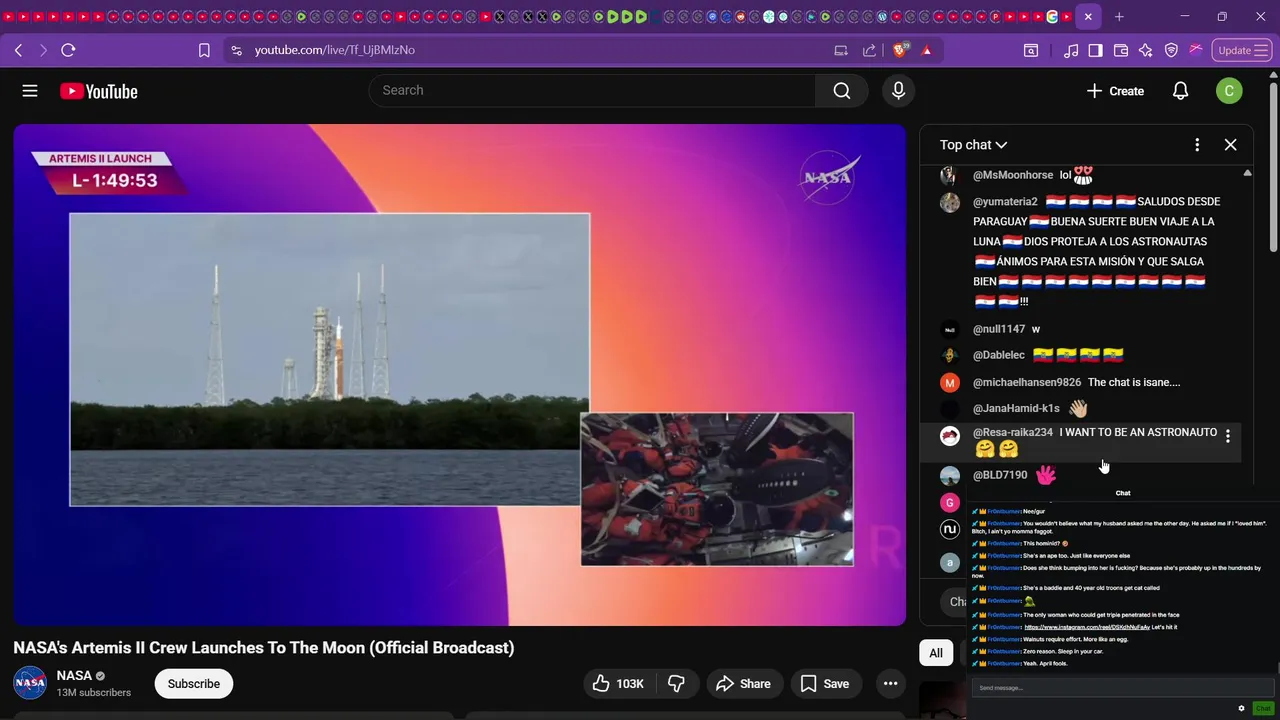Dislike the video

(x=677, y=684)
